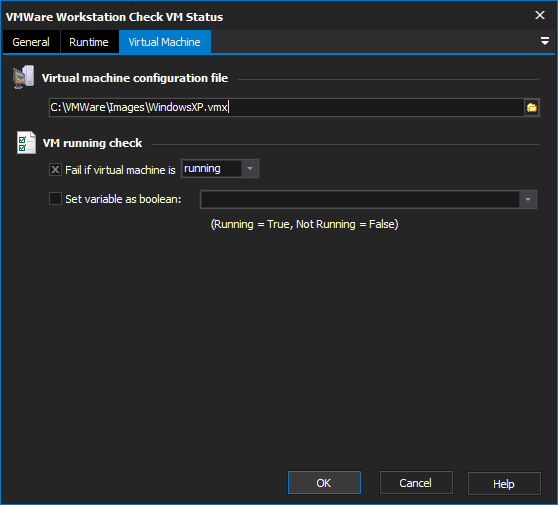Click the virtual machine computer icon
Screen dimensions: 558x505
click(x=24, y=77)
